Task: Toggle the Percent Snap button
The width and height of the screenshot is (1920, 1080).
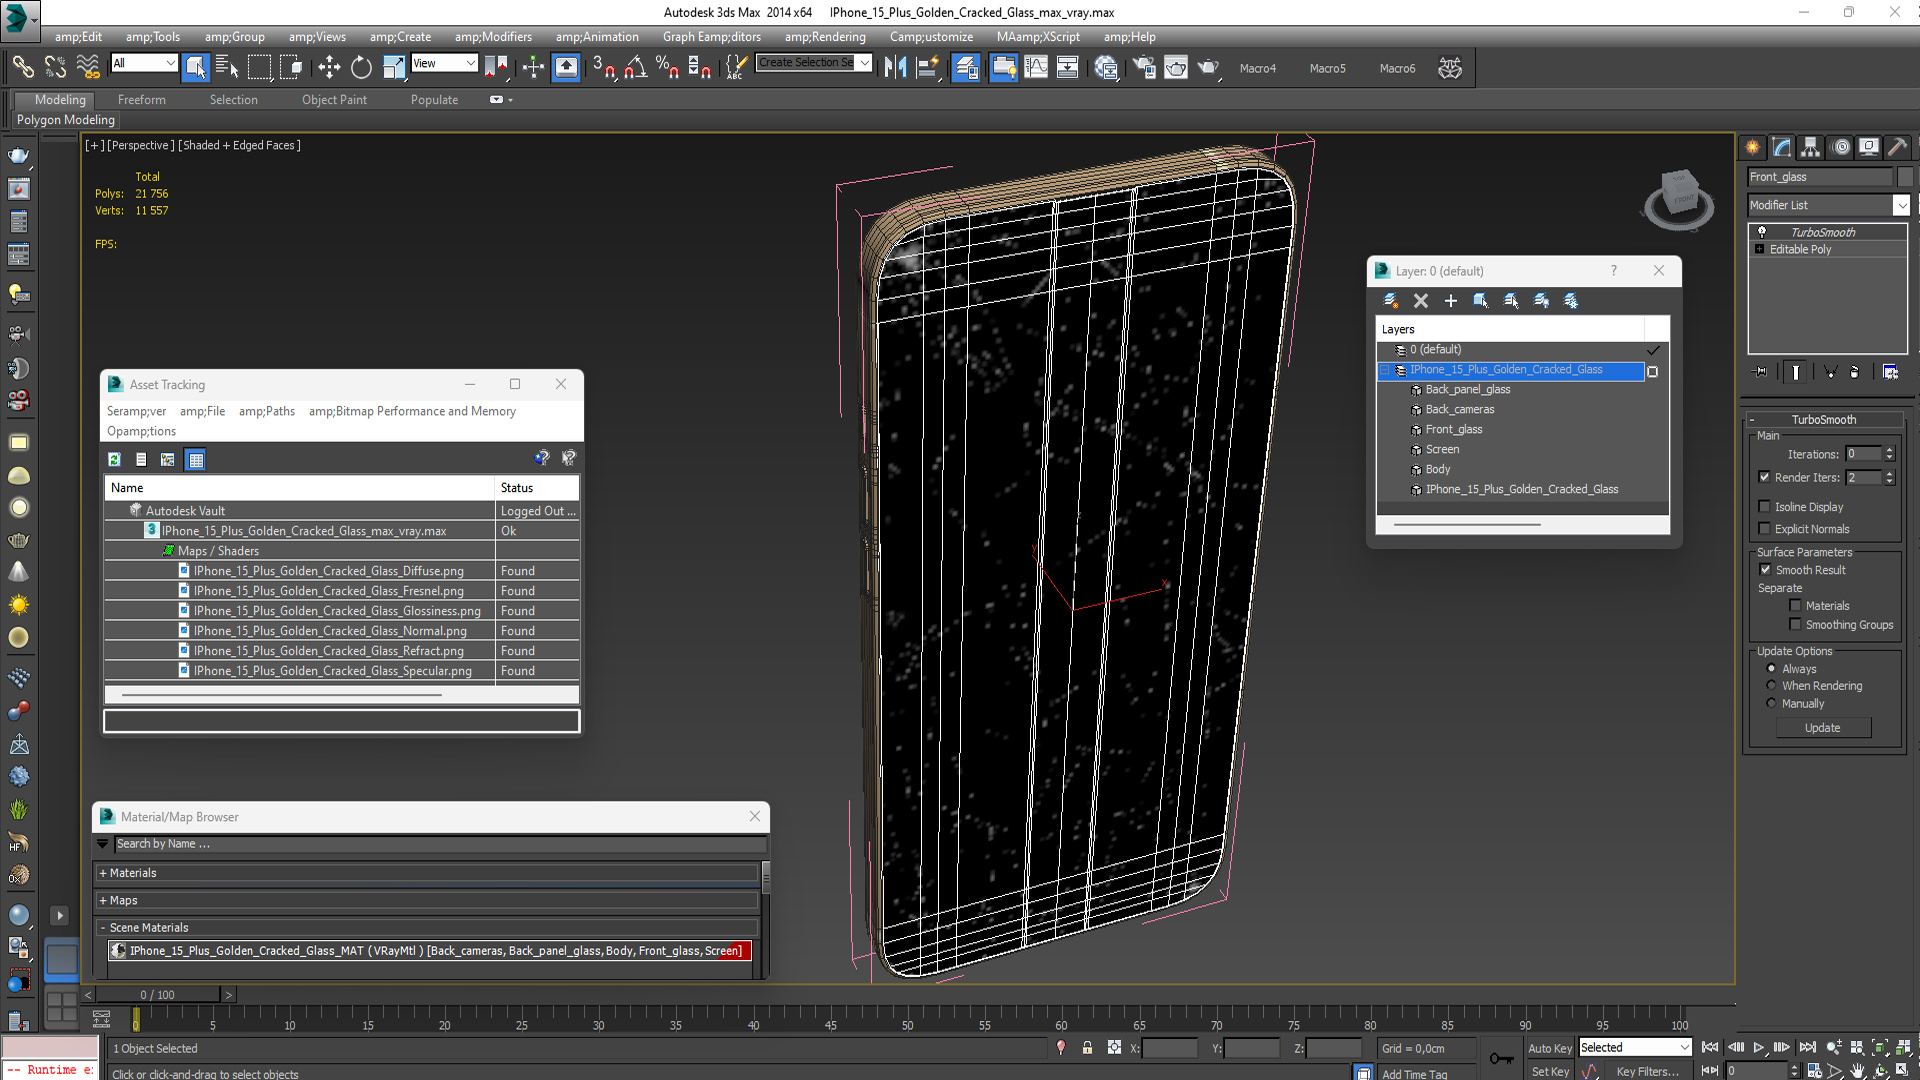Action: [667, 67]
